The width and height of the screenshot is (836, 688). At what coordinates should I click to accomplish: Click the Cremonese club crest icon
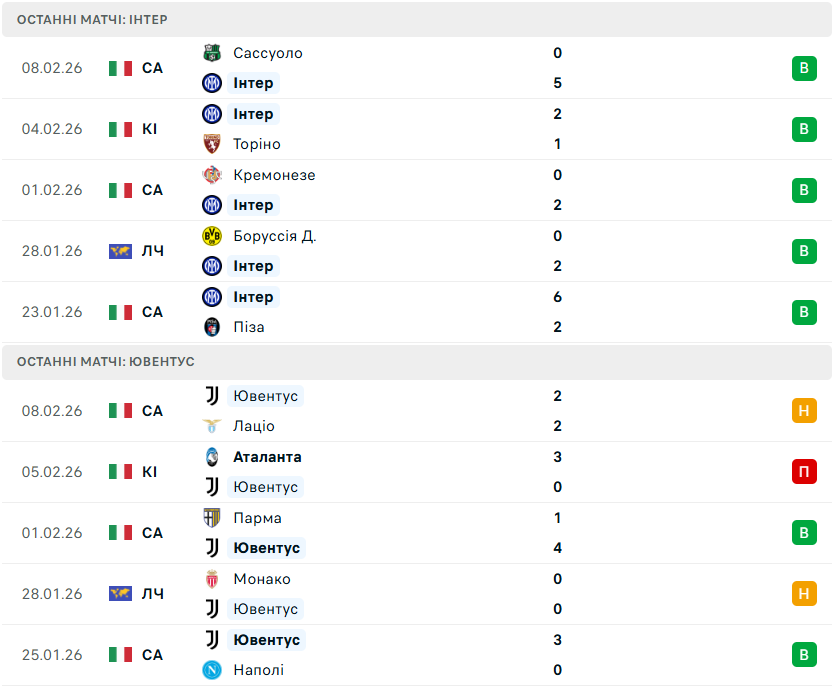(x=211, y=175)
